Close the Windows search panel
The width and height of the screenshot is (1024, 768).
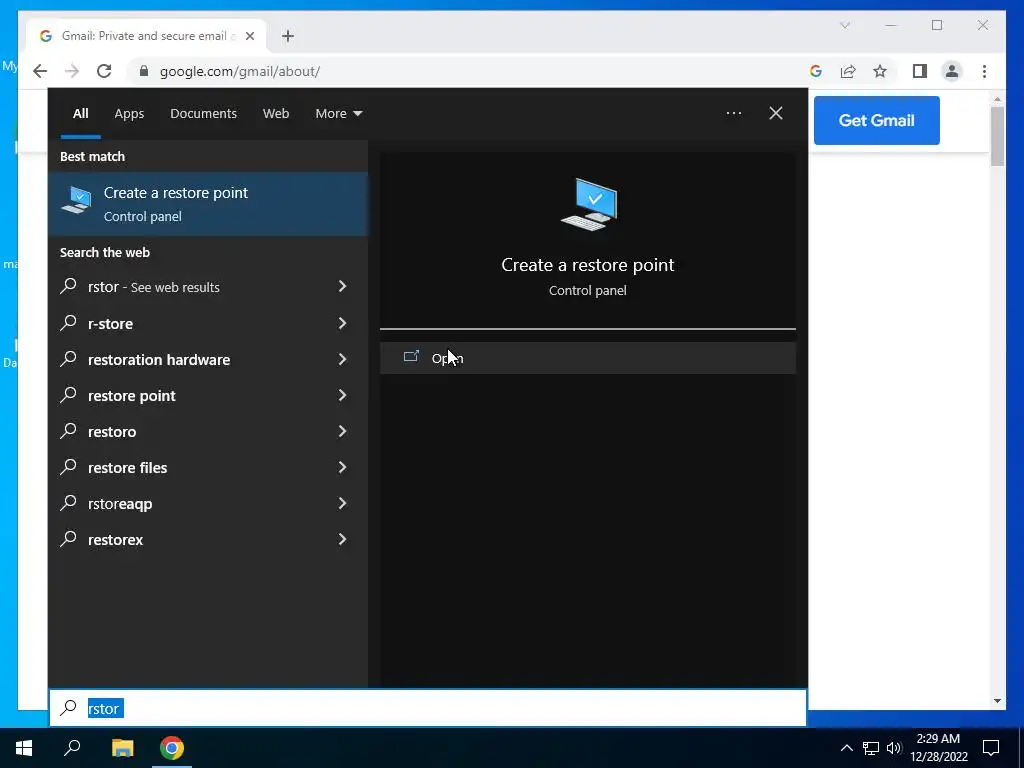pyautogui.click(x=776, y=113)
